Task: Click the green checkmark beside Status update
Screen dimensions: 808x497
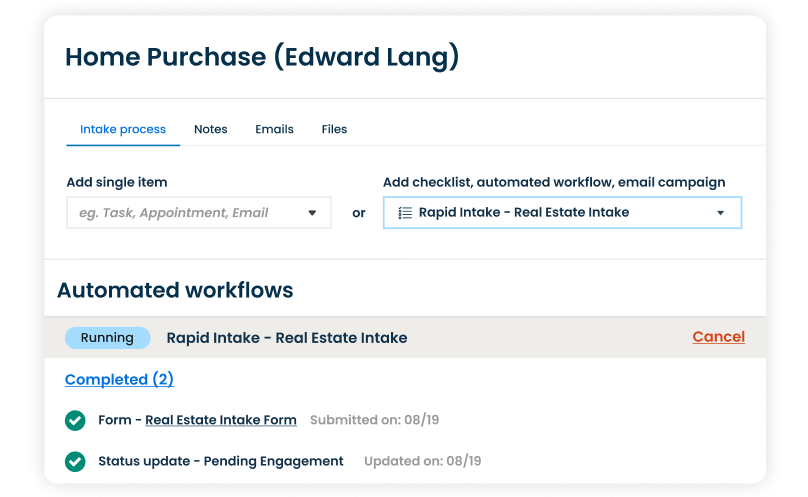Action: 75,462
